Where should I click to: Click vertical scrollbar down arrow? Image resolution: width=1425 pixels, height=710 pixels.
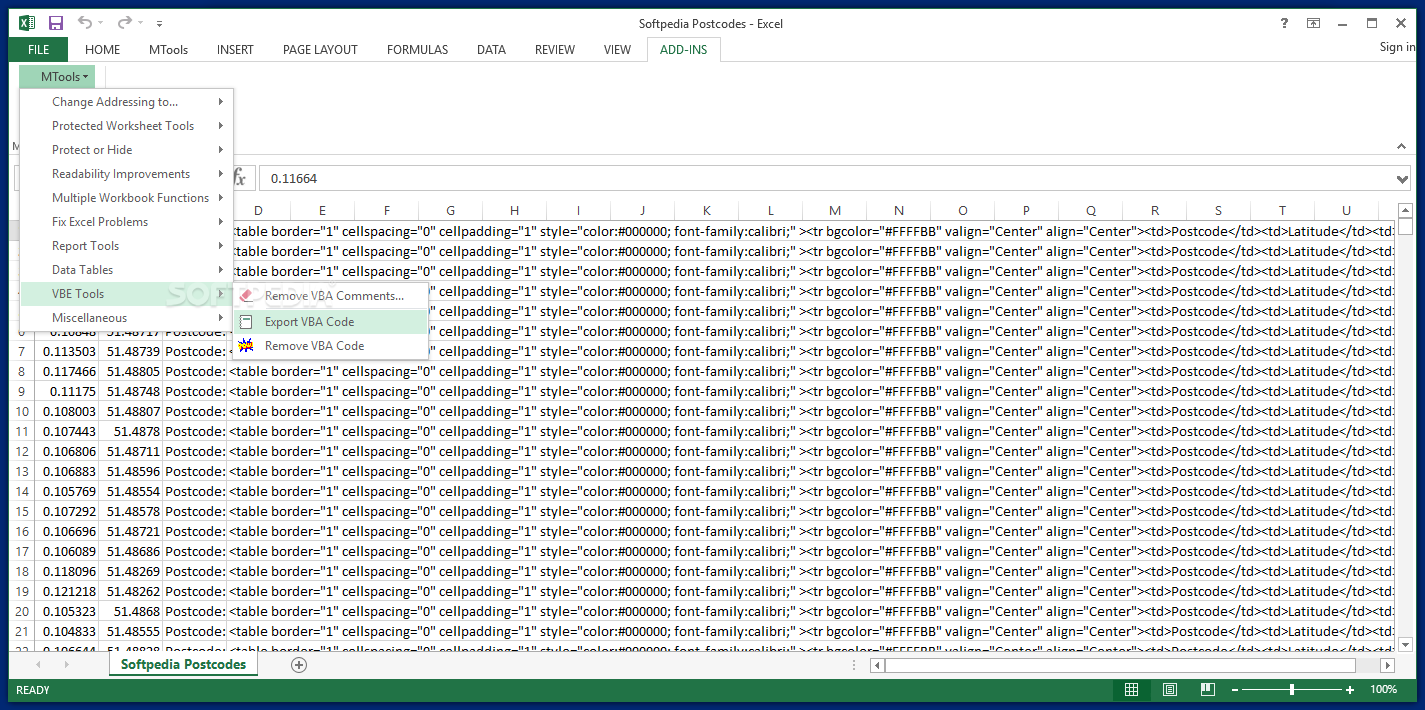pos(1405,645)
